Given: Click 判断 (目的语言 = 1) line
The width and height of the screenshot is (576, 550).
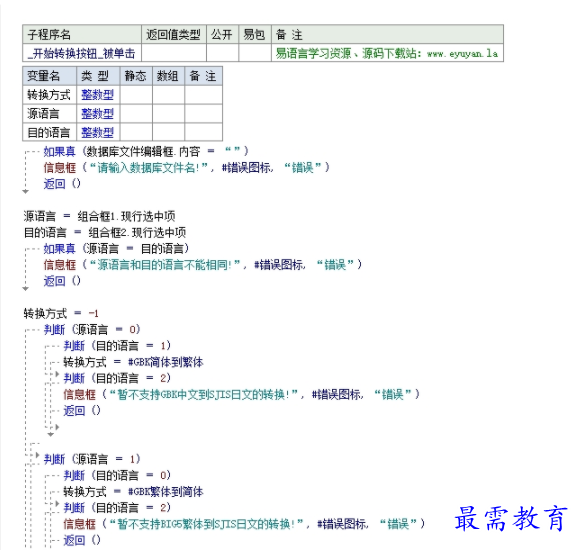Looking at the screenshot, I should coord(117,346).
